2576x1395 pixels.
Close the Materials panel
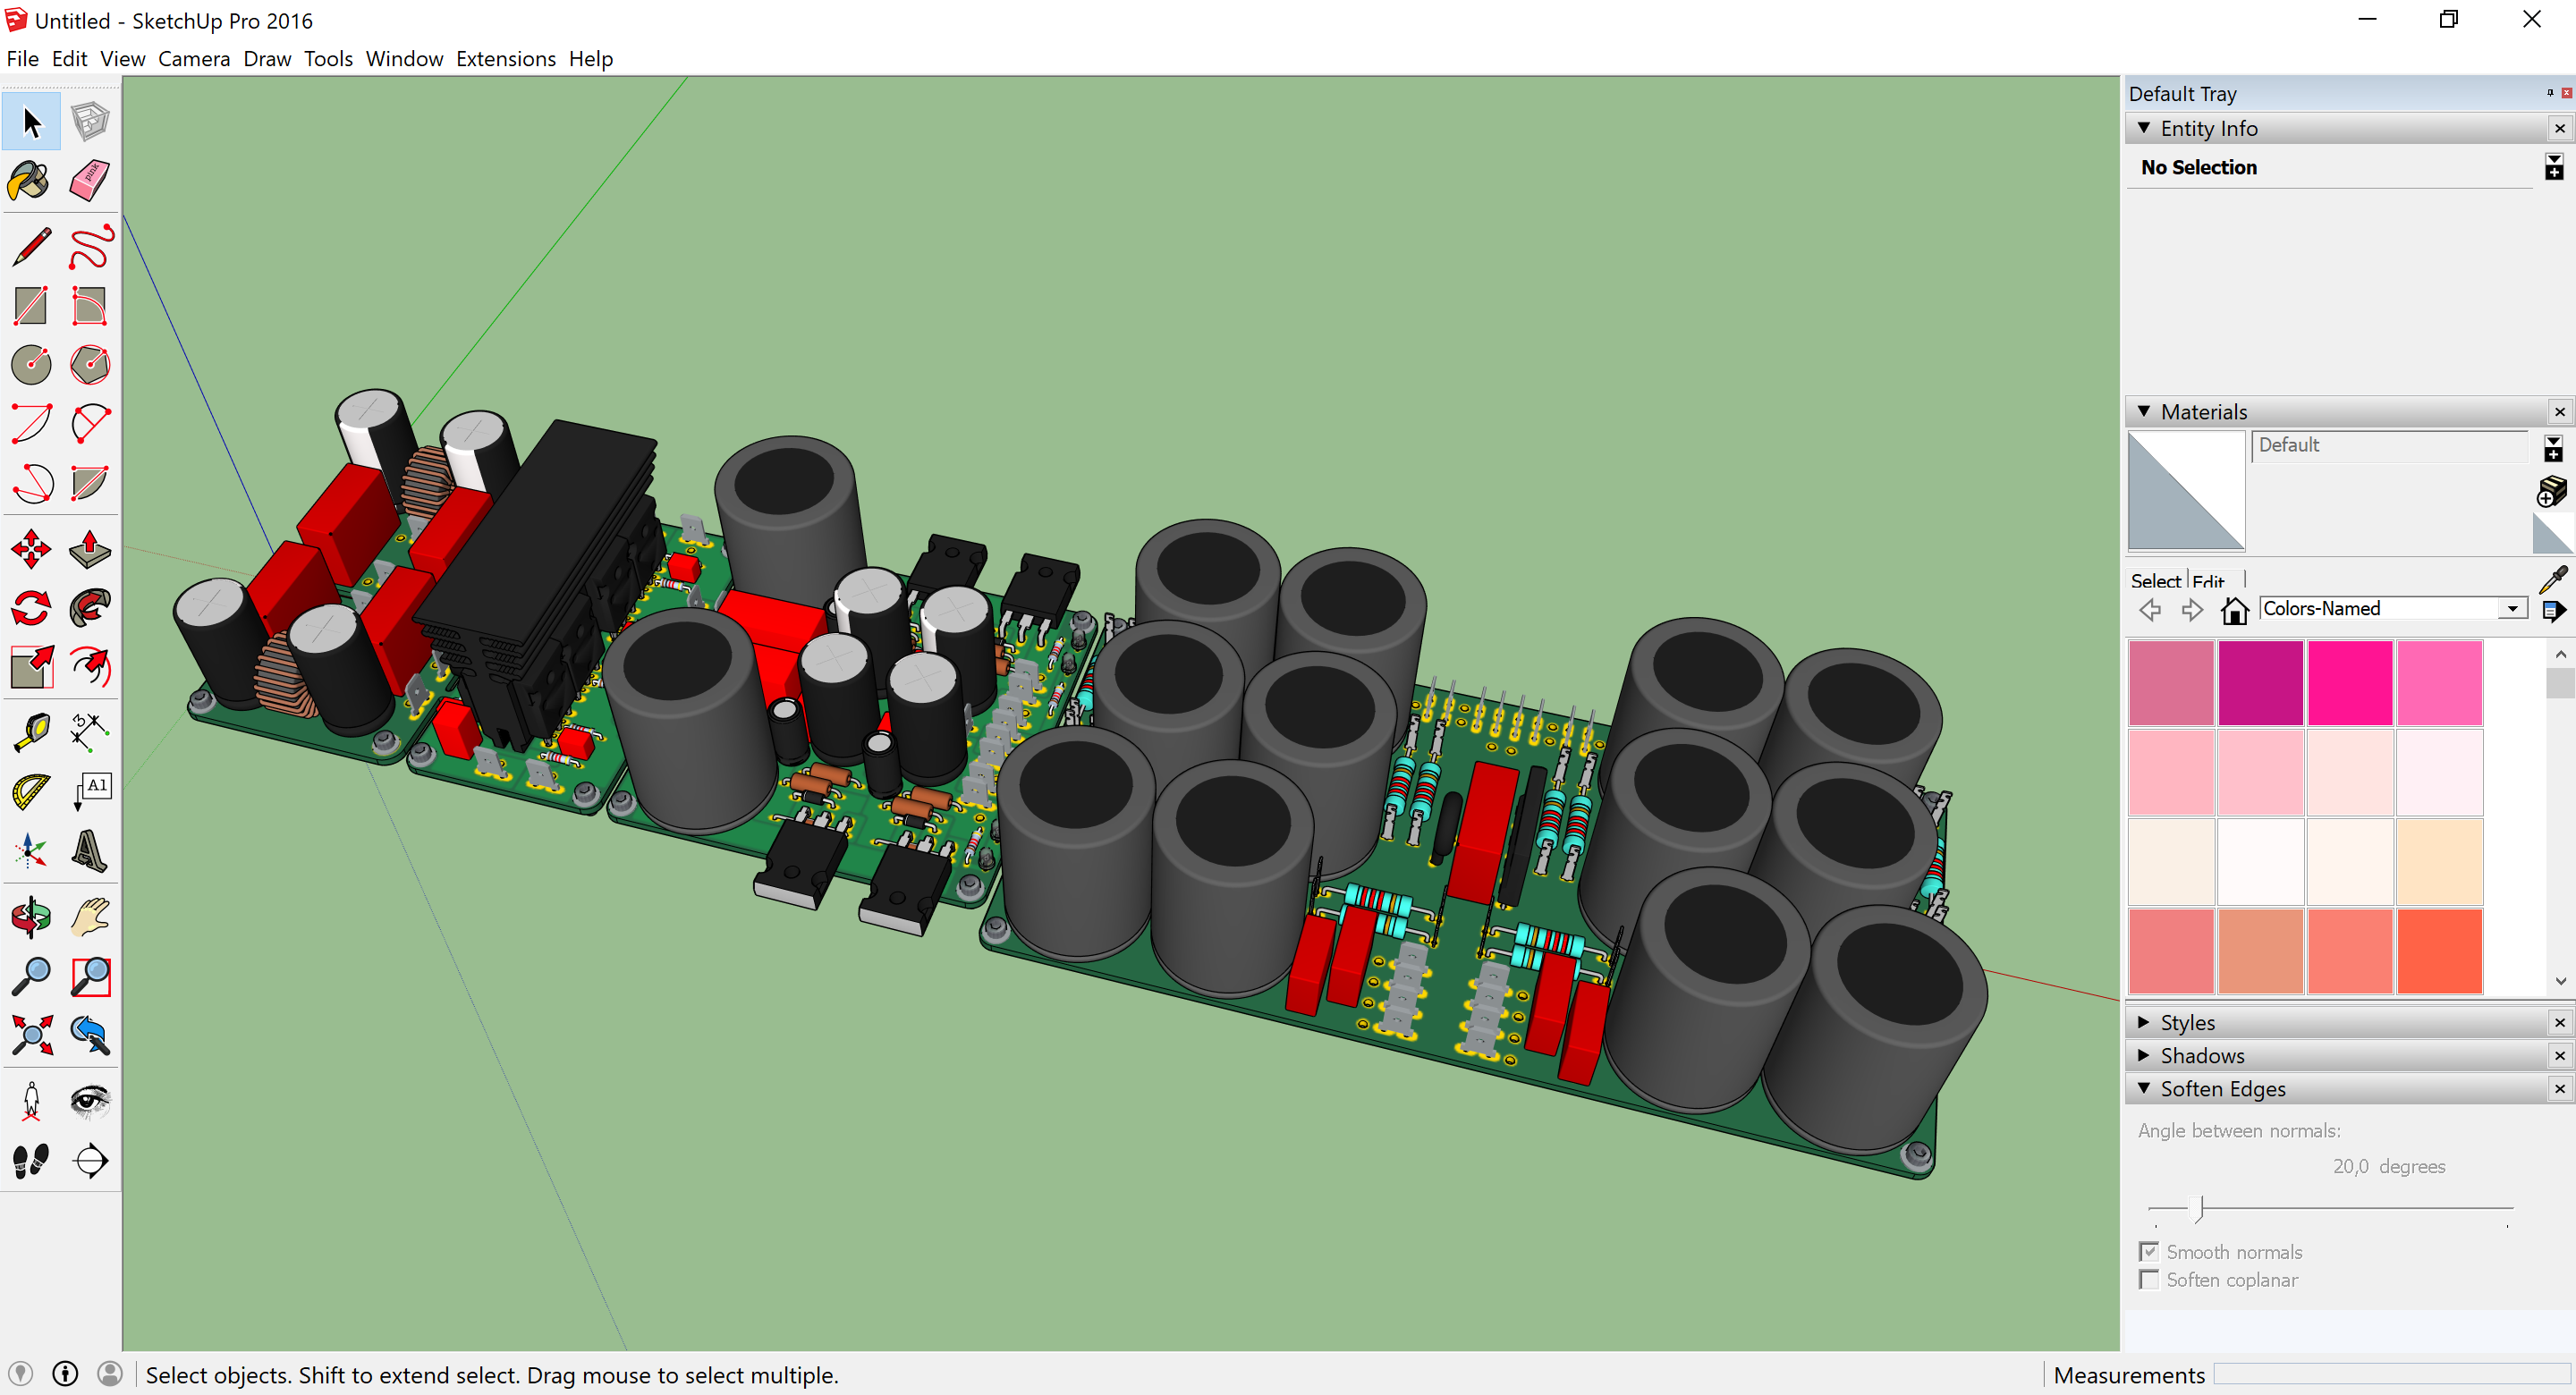point(2559,411)
